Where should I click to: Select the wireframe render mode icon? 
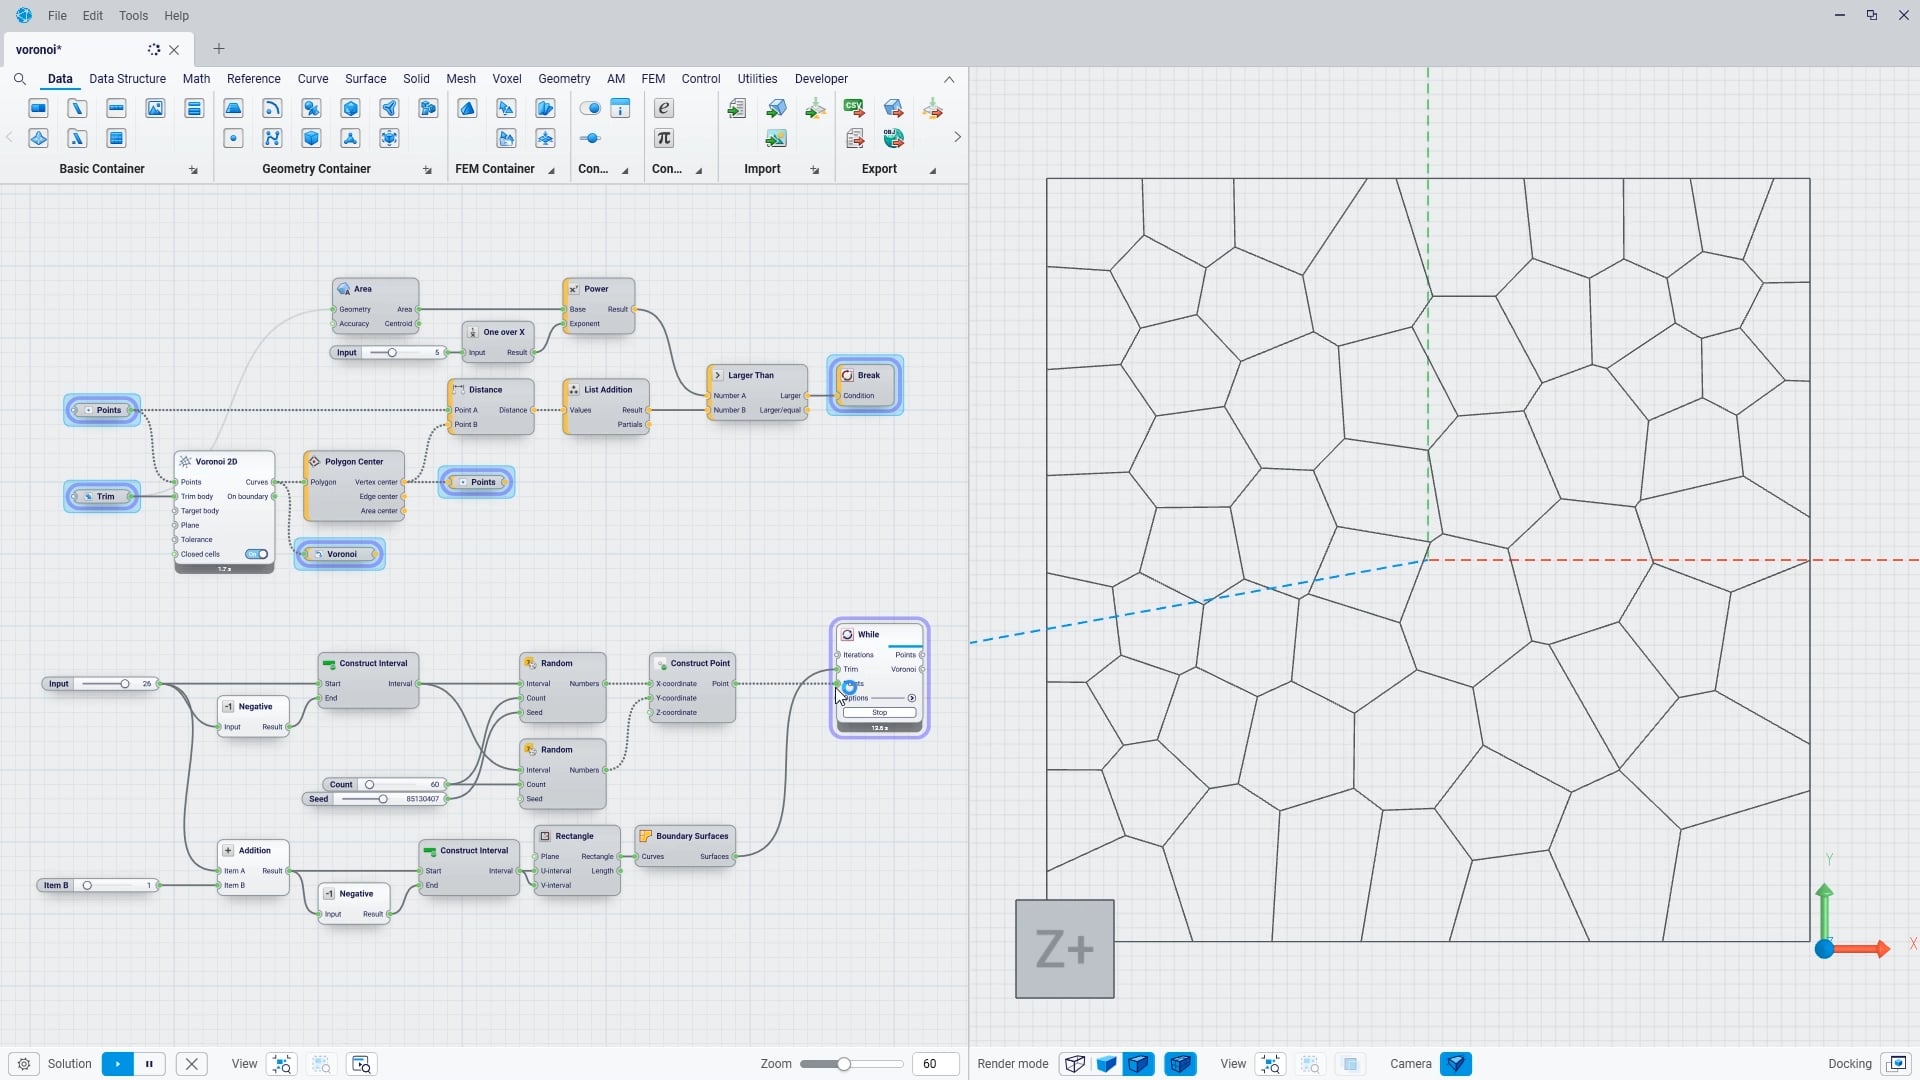1075,1064
